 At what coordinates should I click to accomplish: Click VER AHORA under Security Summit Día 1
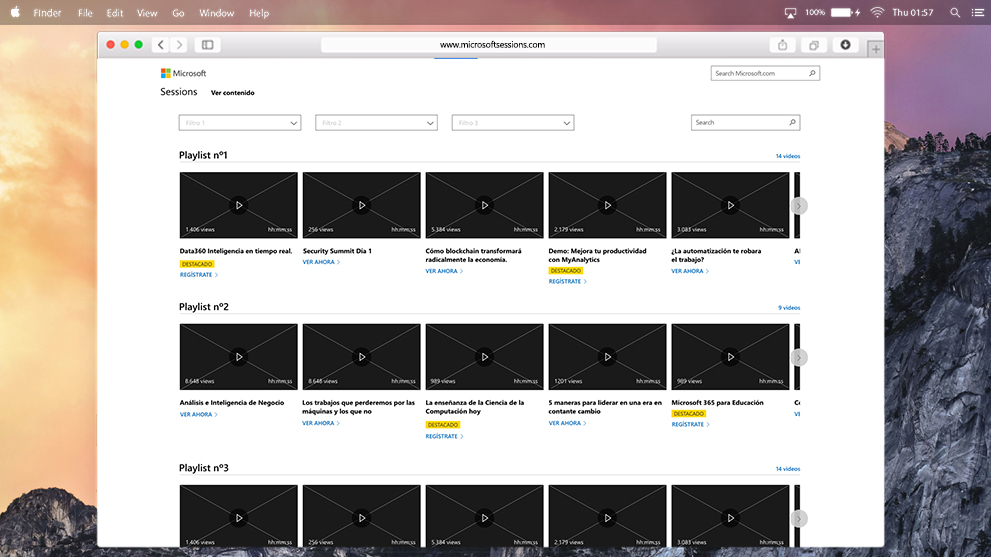321,262
